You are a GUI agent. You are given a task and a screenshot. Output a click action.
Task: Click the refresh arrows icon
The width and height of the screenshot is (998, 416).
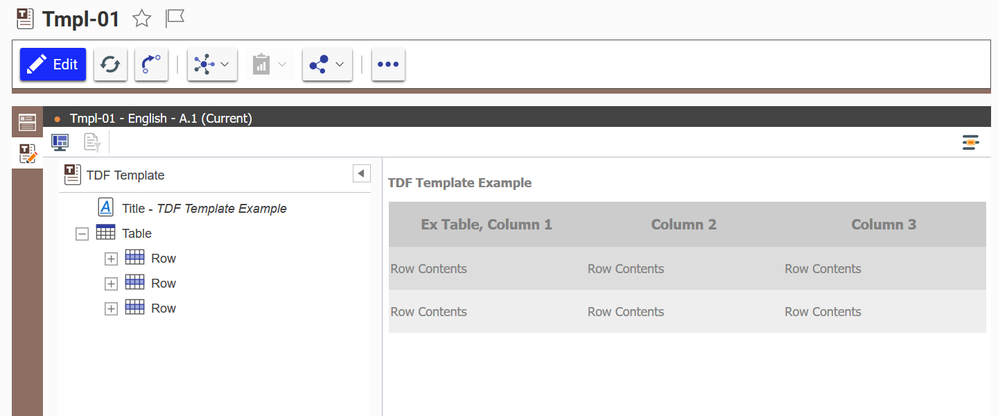tap(110, 64)
